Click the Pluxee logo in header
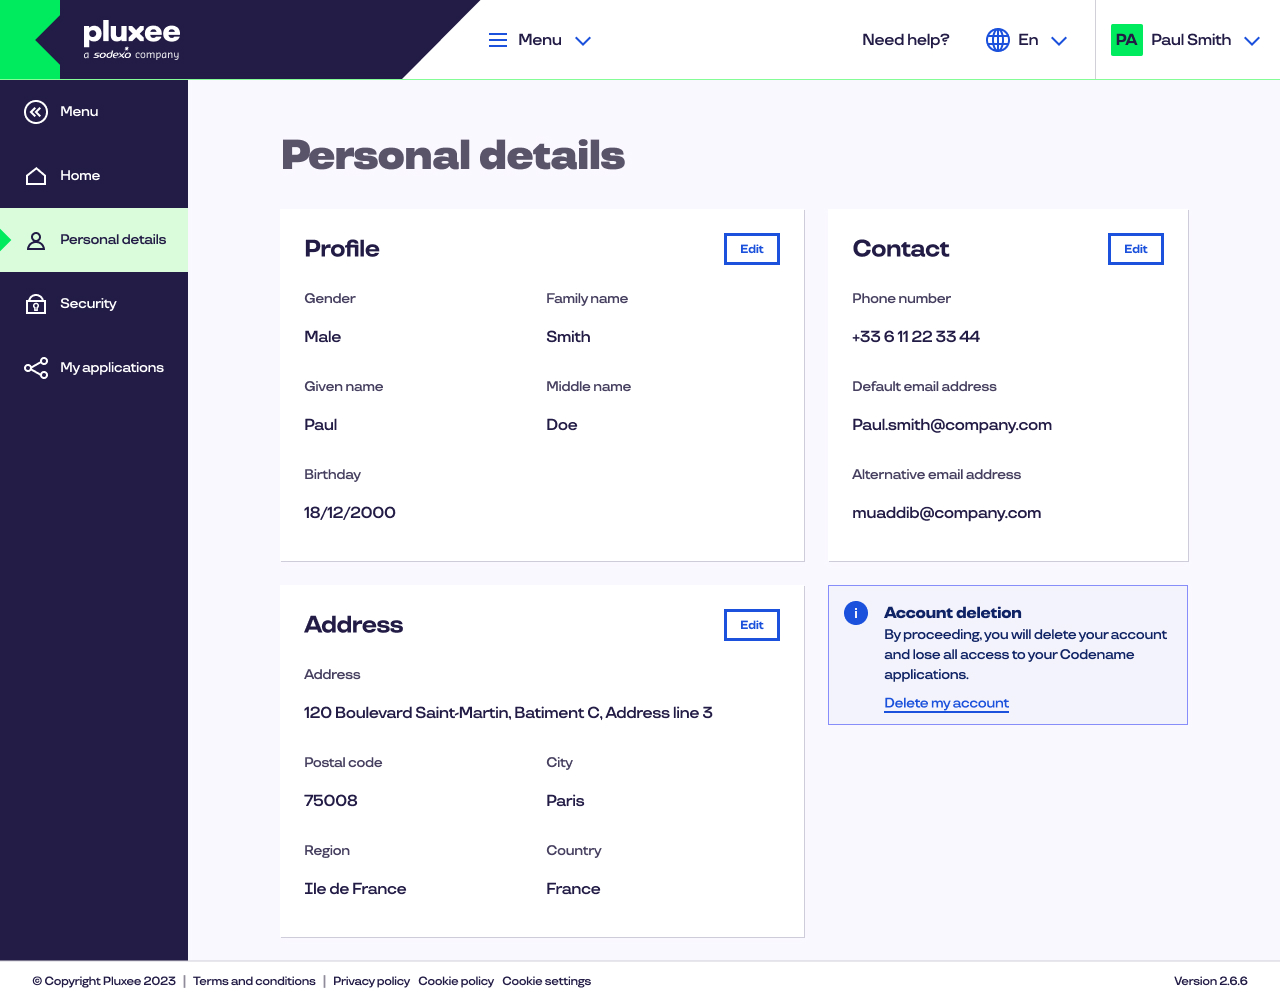This screenshot has width=1280, height=1002. tap(131, 40)
